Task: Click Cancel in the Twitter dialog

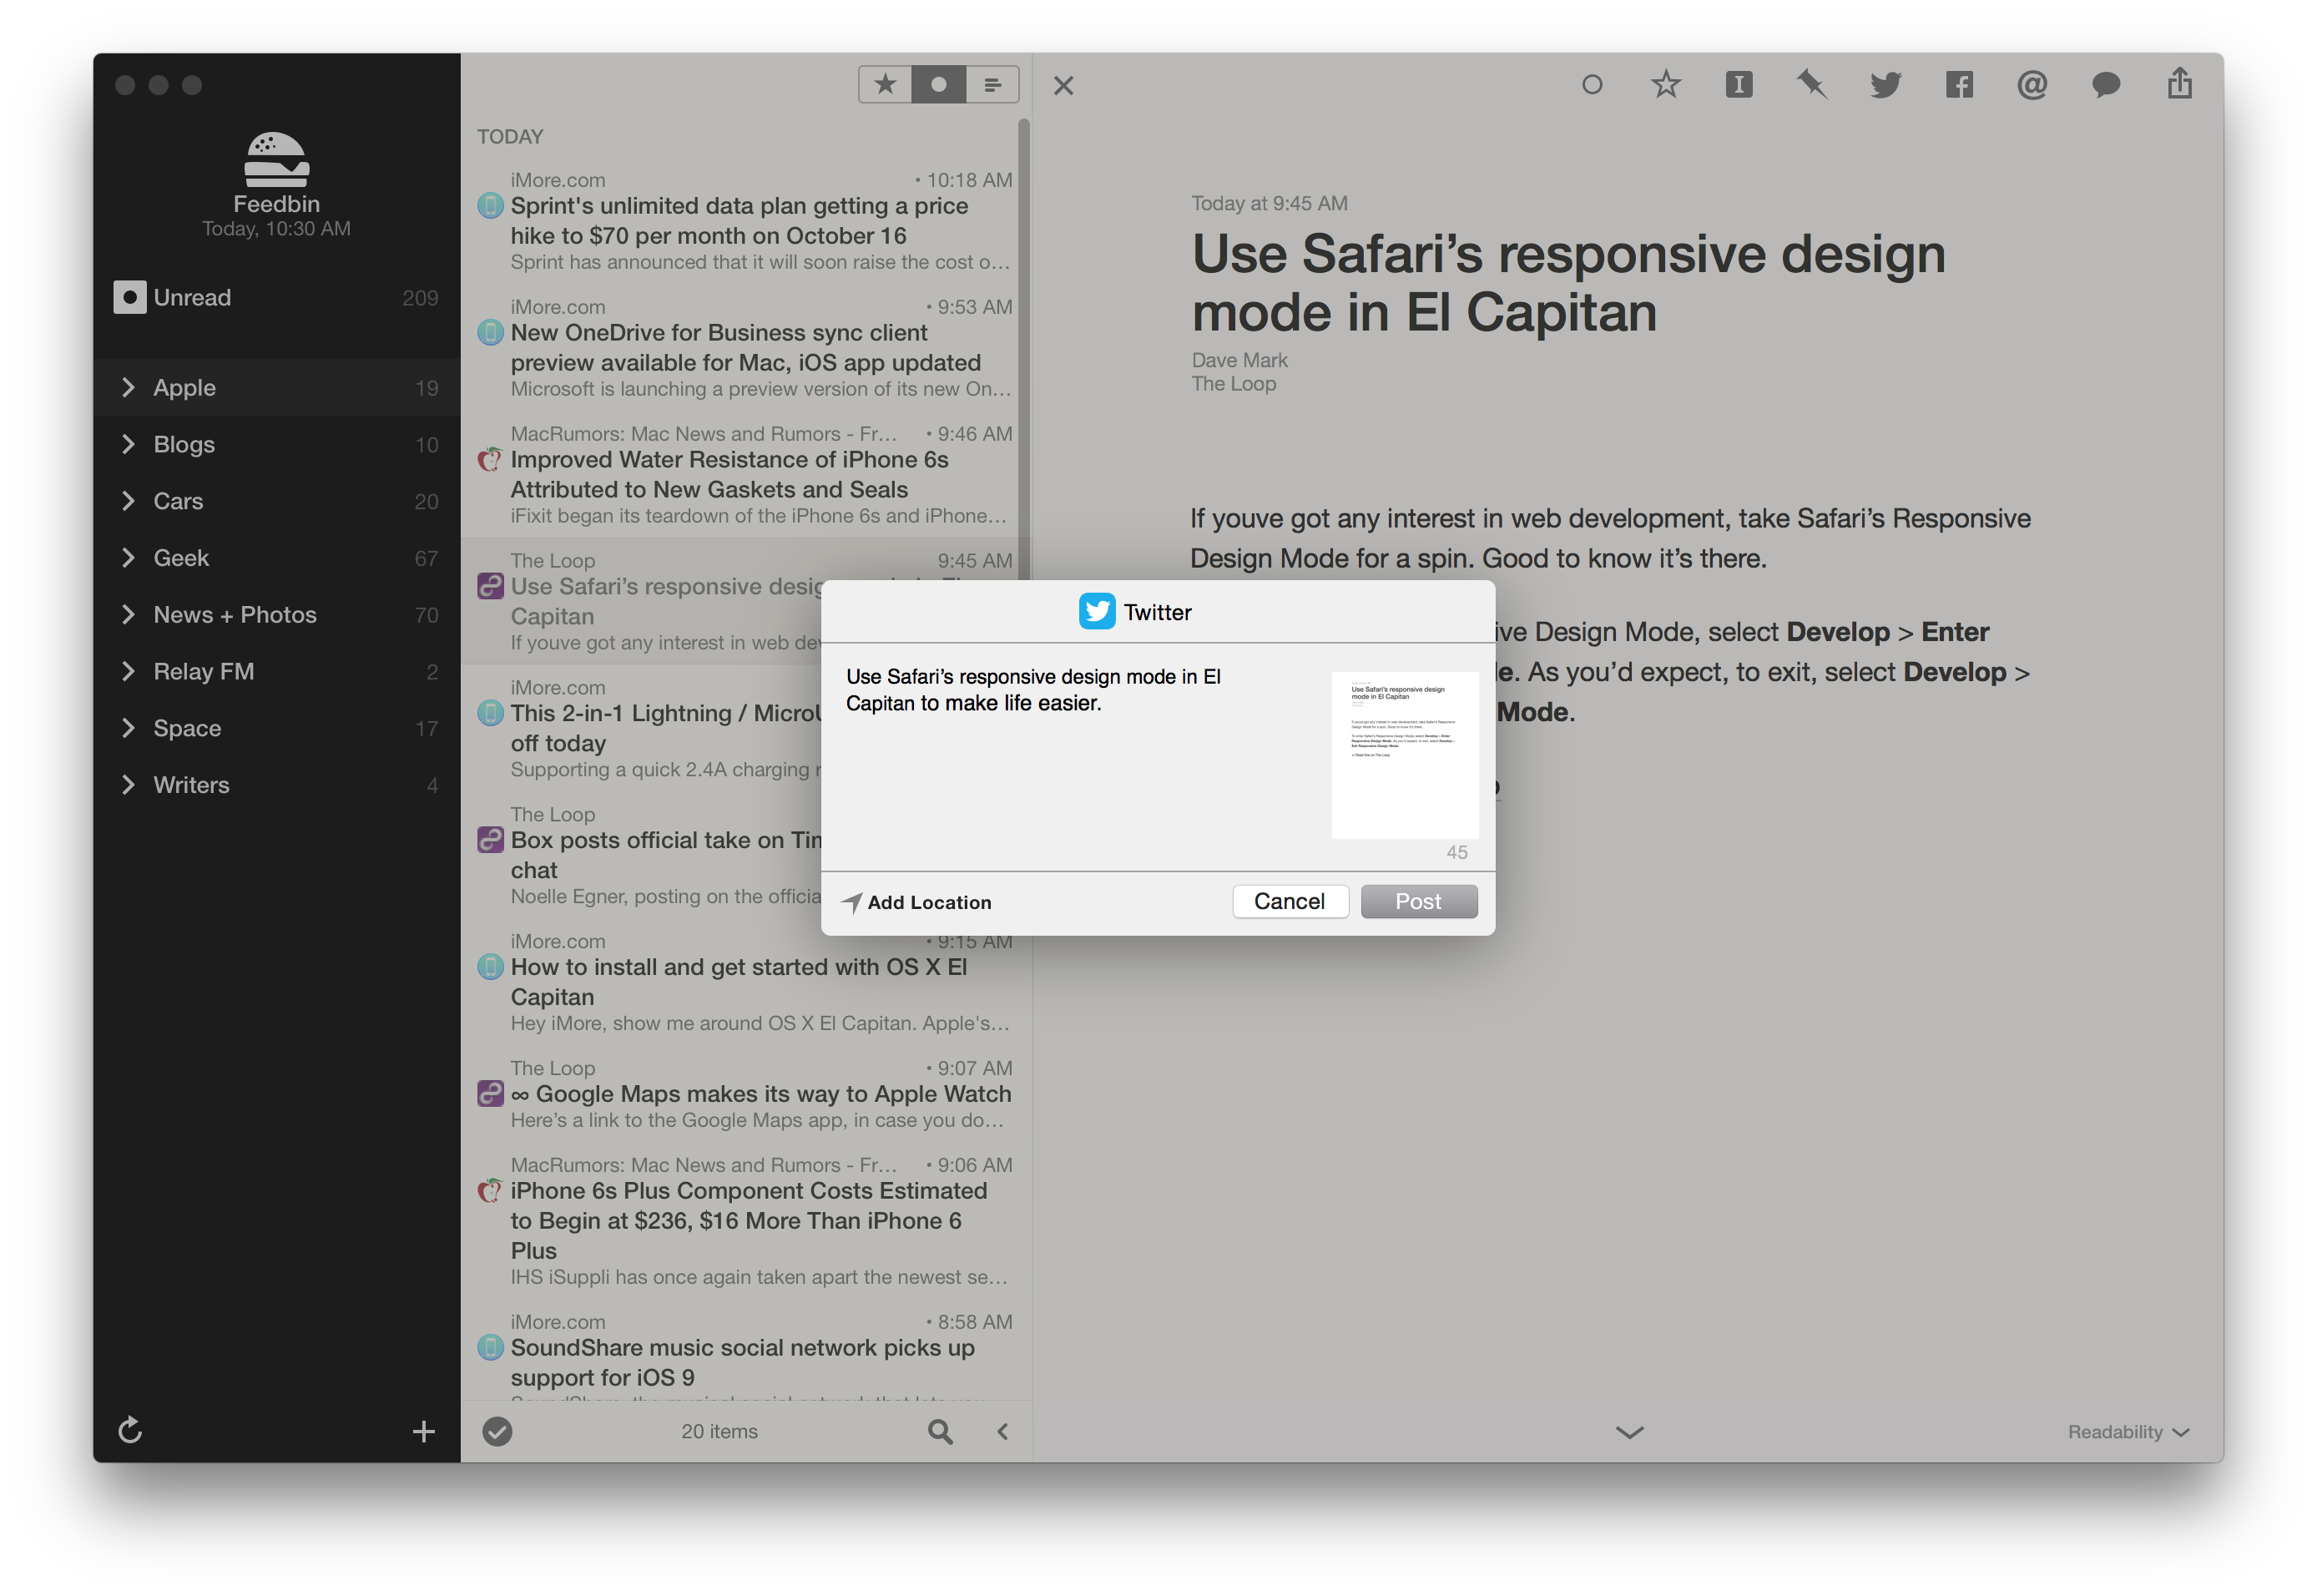Action: point(1289,901)
